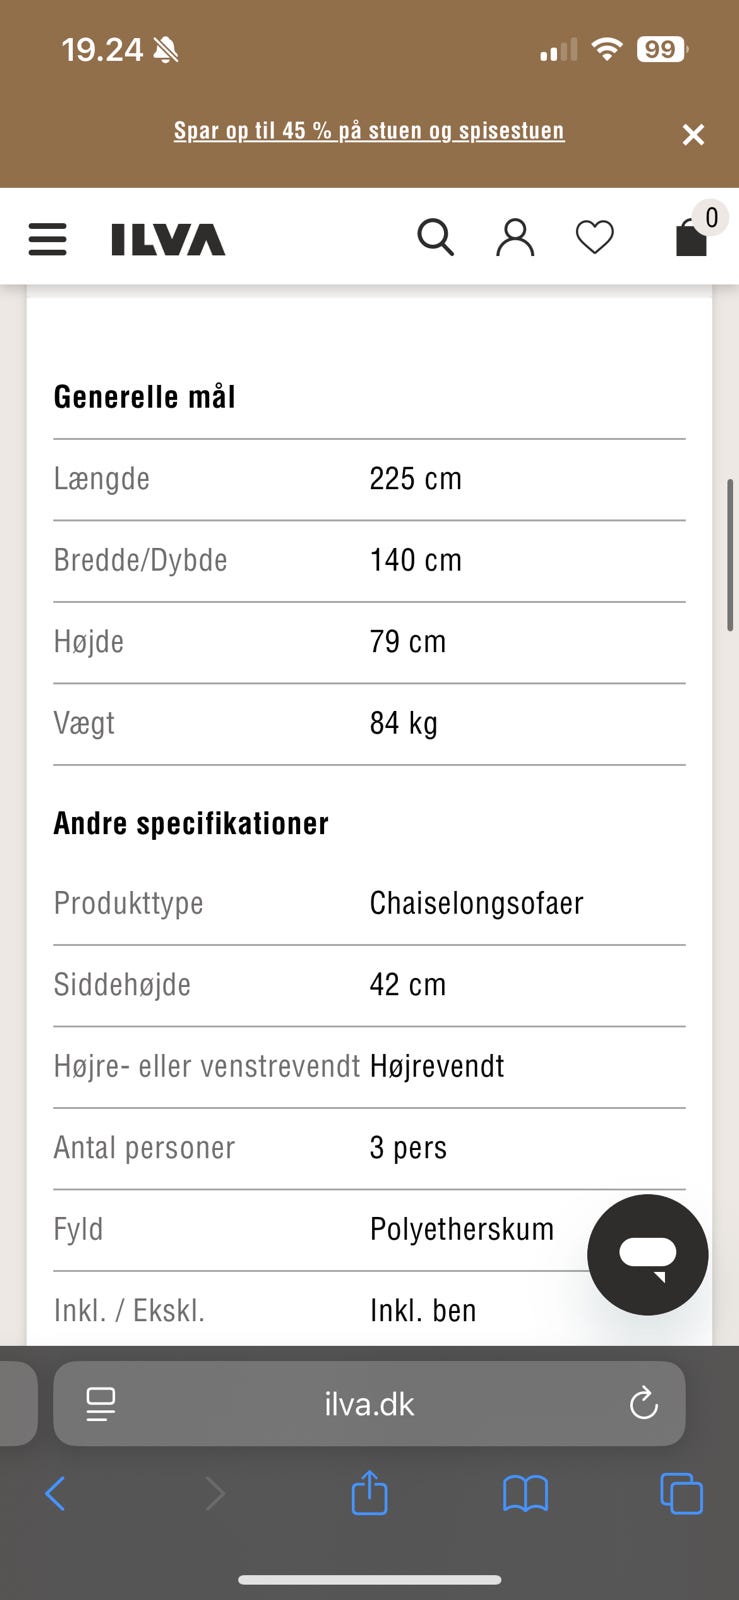Open the shopping bag cart
Viewport: 739px width, 1600px height.
click(692, 238)
